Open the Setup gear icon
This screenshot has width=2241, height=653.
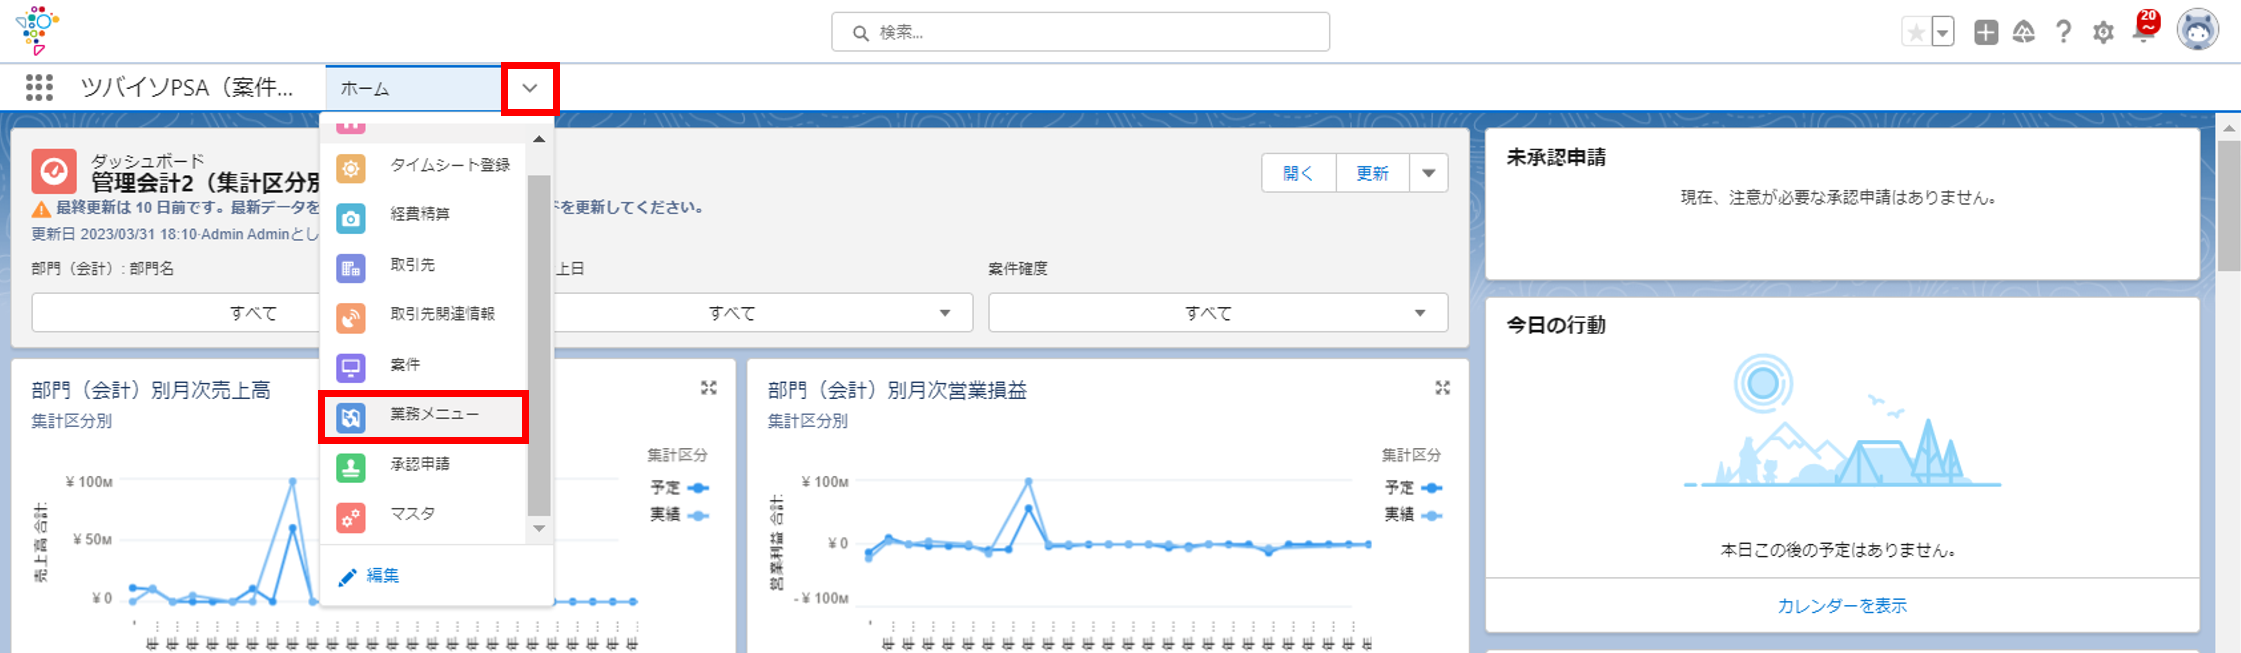(2103, 33)
